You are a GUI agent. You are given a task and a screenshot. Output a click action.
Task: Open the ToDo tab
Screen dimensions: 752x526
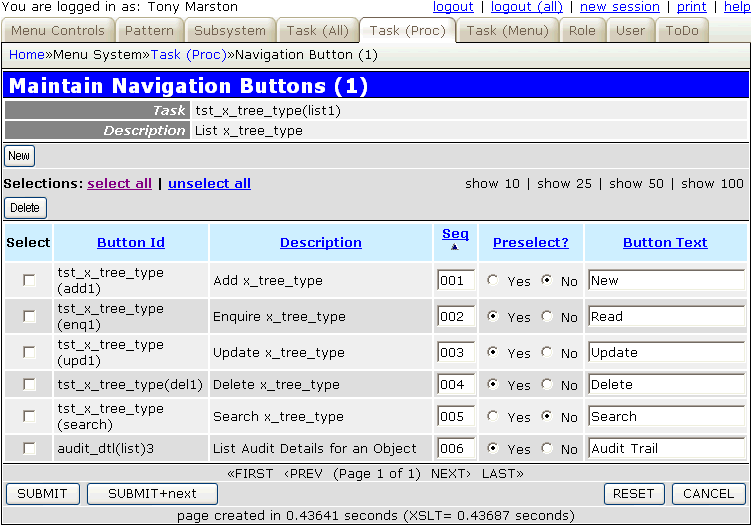[682, 30]
